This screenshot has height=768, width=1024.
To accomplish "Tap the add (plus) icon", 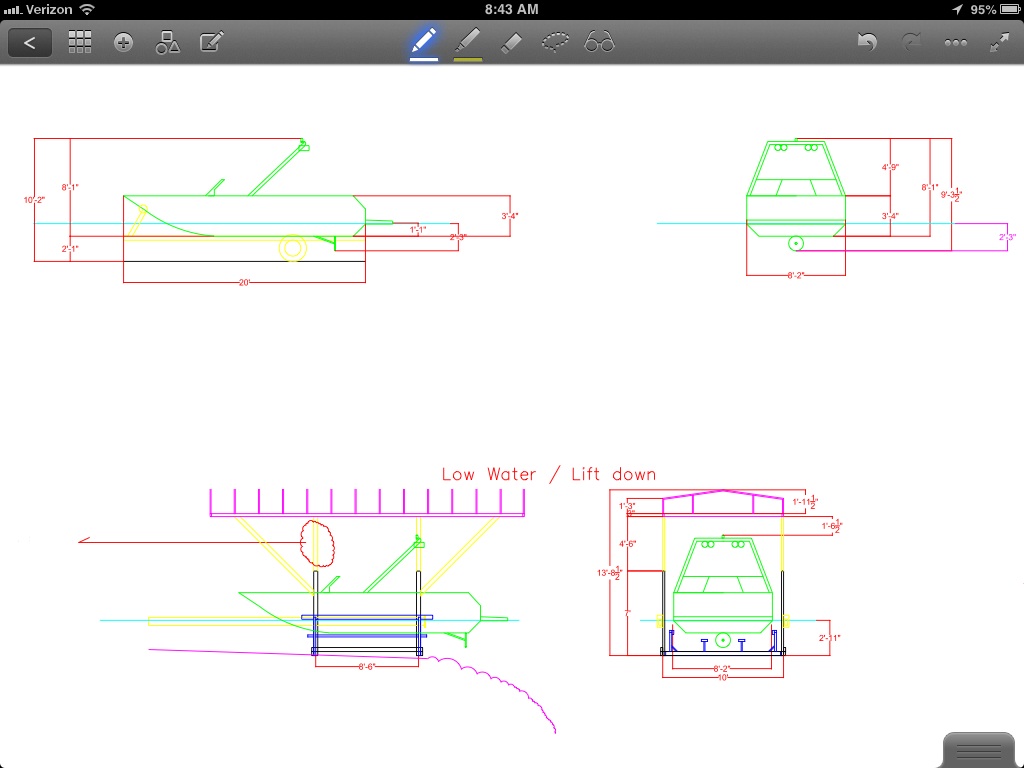I will 123,42.
